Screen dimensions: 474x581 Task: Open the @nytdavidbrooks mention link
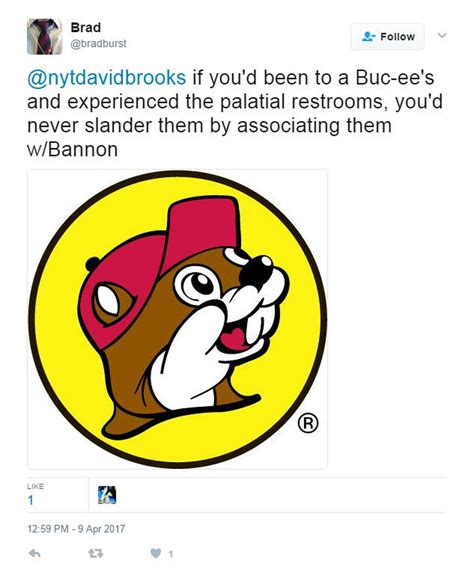tap(106, 78)
